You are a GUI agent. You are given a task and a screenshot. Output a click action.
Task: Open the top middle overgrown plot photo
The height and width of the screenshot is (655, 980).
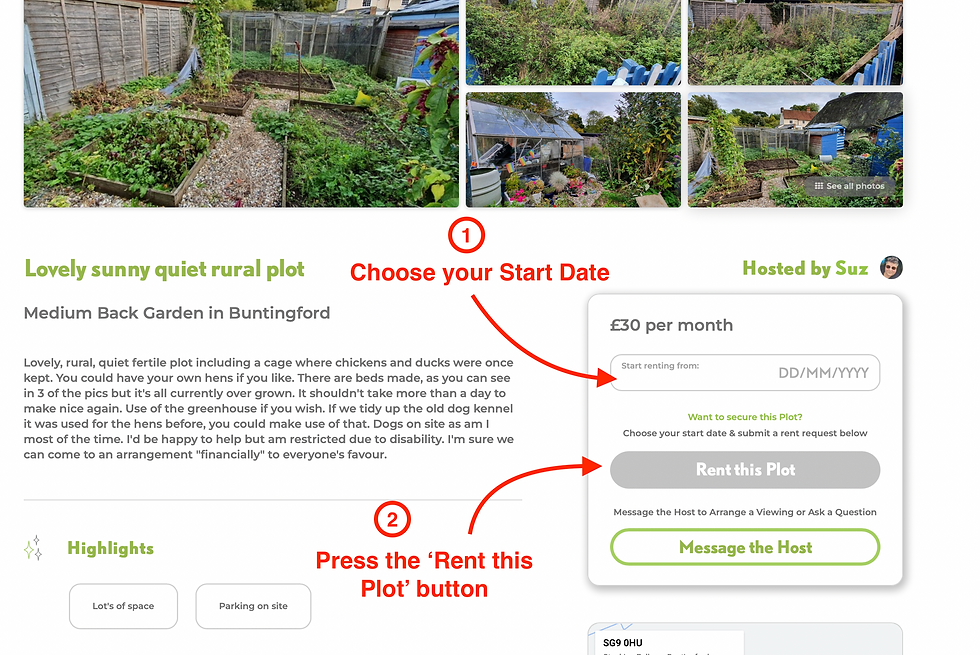tap(573, 42)
